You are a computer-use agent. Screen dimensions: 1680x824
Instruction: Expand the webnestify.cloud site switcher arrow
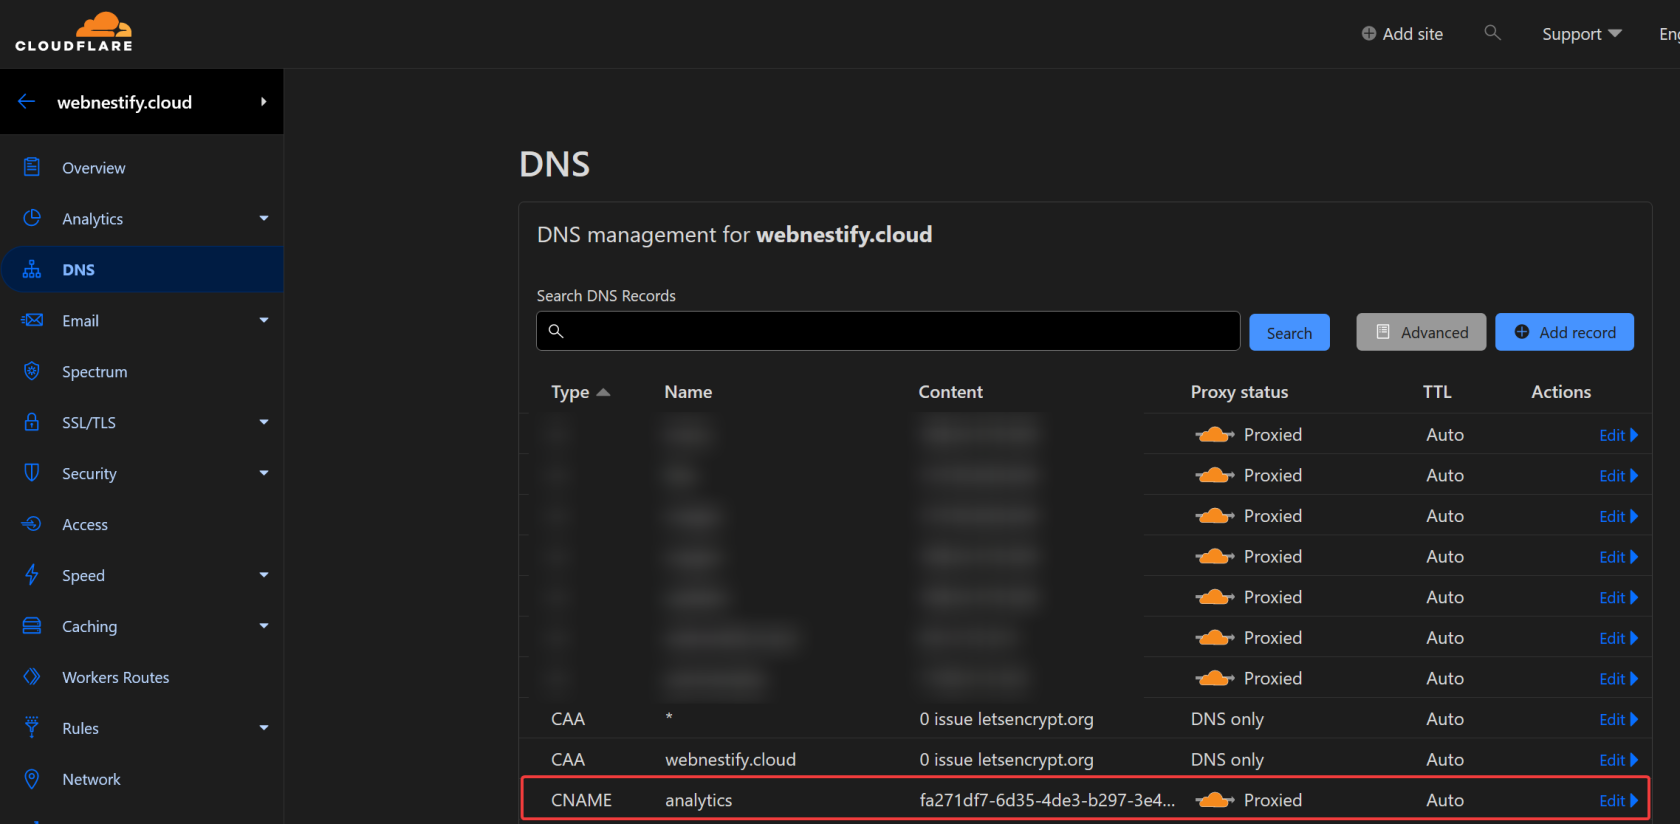pyautogui.click(x=263, y=102)
